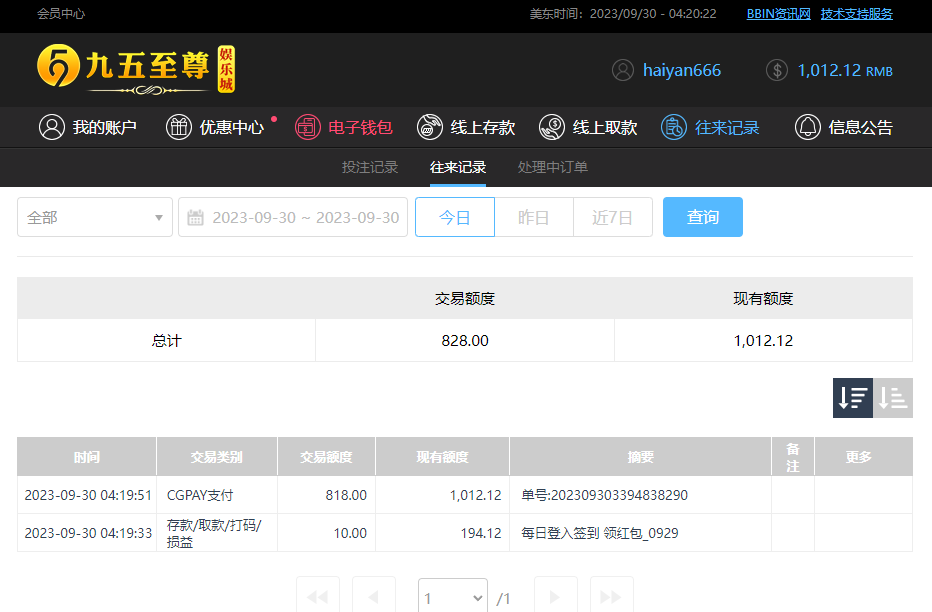
Task: Click the username haiyan666
Action: pyautogui.click(x=682, y=70)
